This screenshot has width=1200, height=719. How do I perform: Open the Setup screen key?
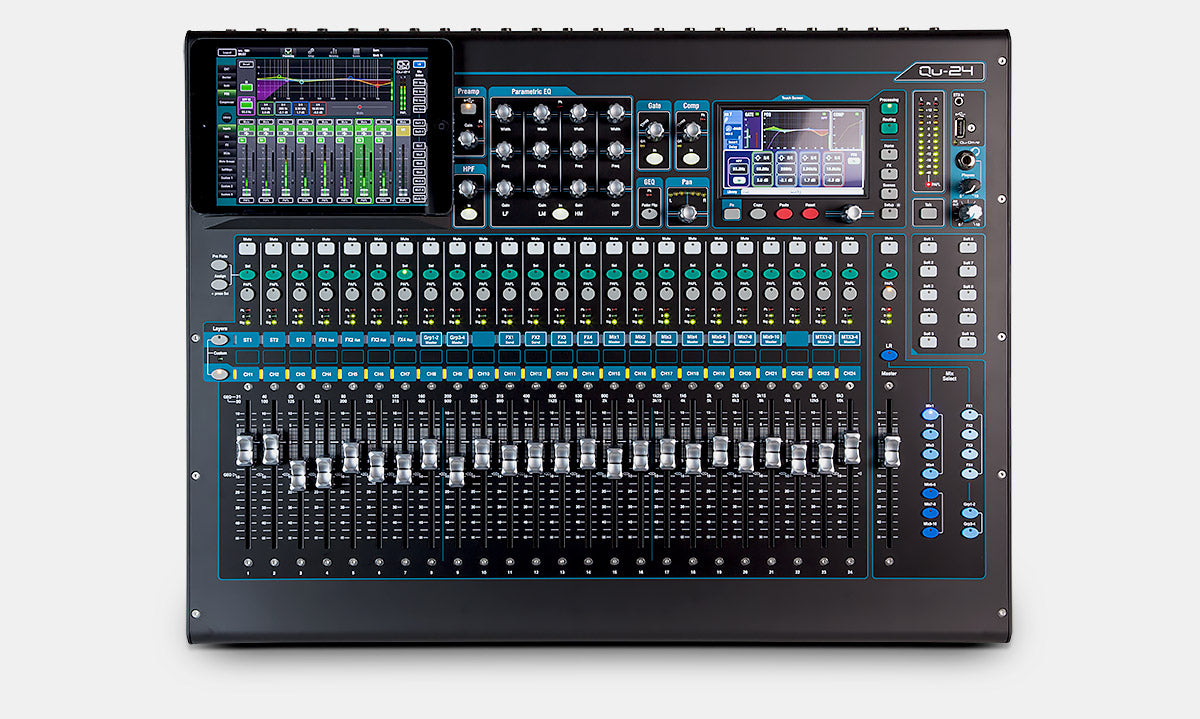pyautogui.click(x=889, y=212)
